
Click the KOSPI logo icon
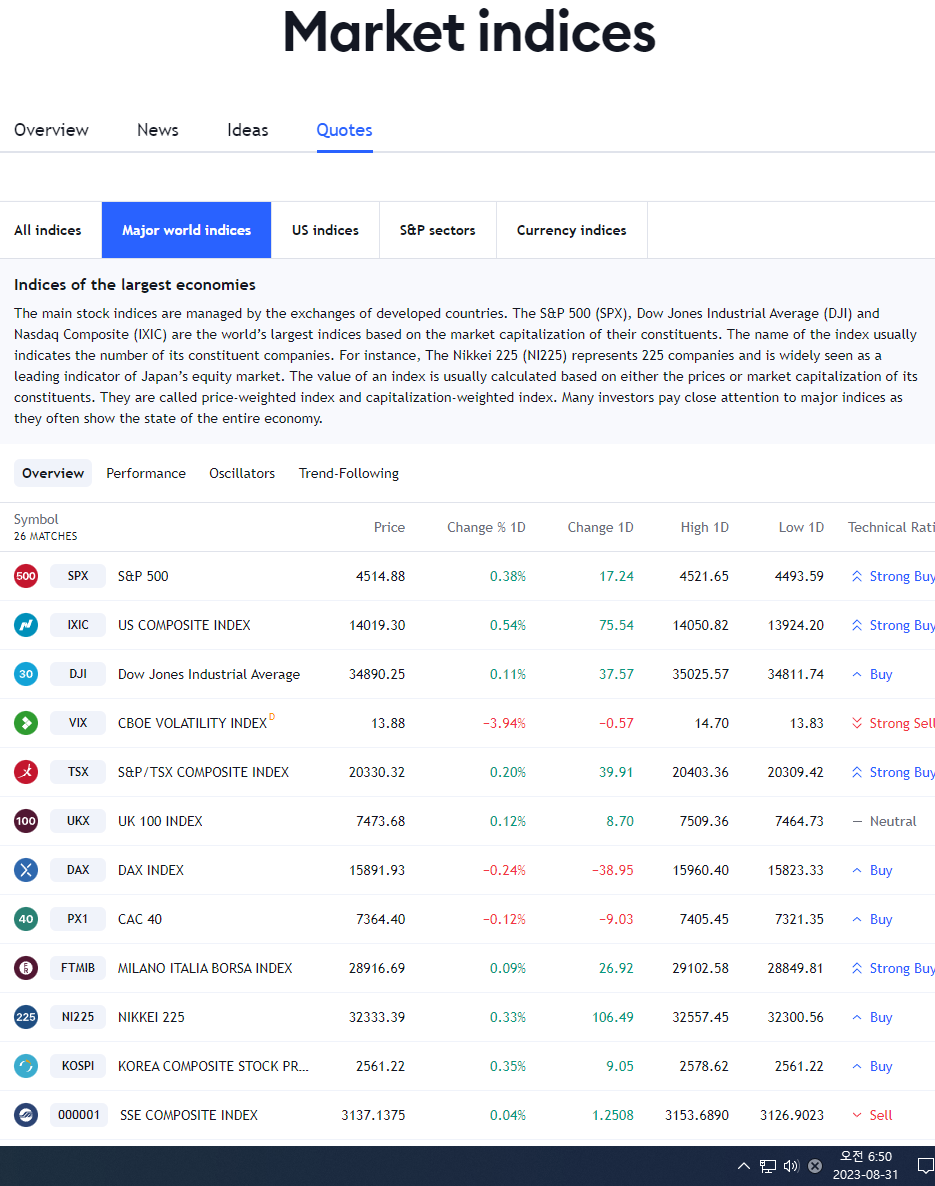pyautogui.click(x=26, y=1066)
